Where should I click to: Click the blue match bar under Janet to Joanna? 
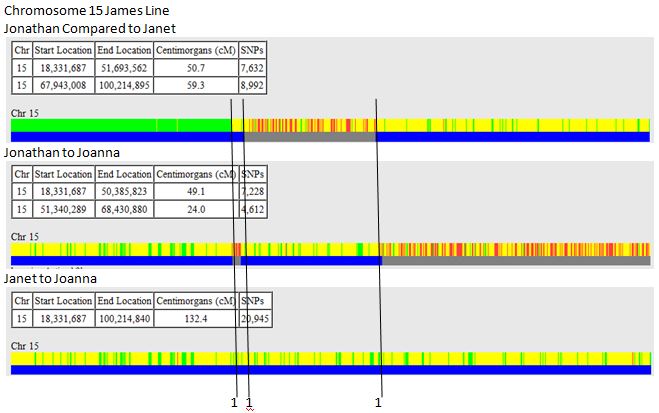point(330,370)
